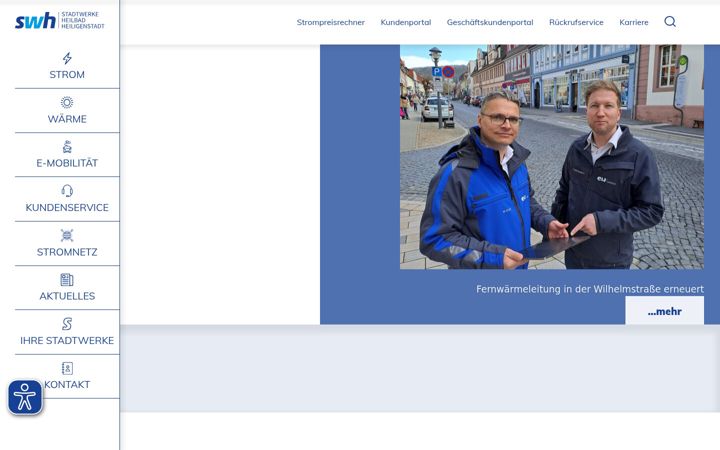Viewport: 720px width, 450px height.
Task: Open the search magnifier icon
Action: point(670,22)
